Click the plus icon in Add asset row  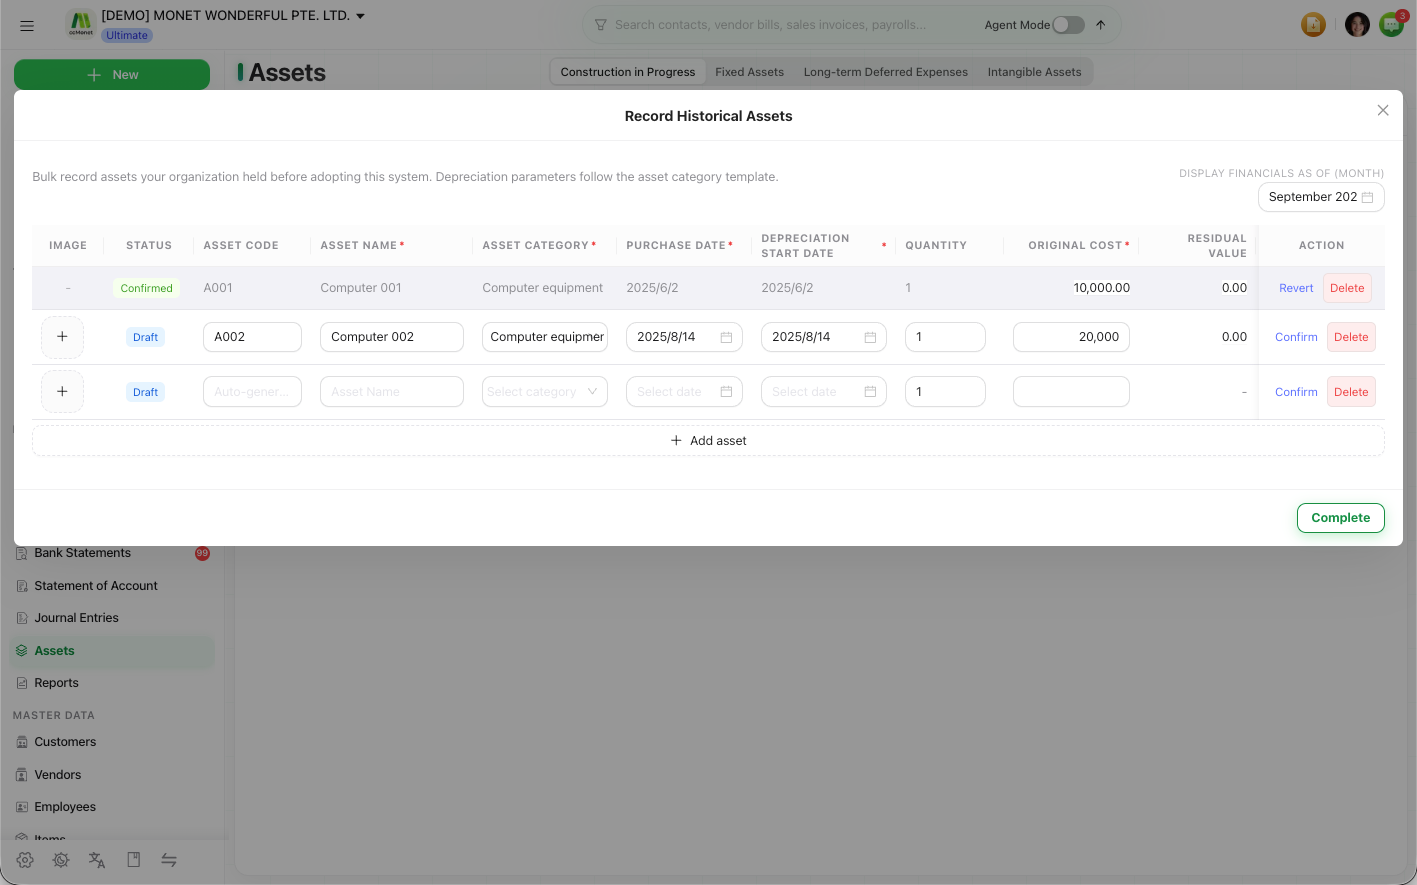point(676,441)
